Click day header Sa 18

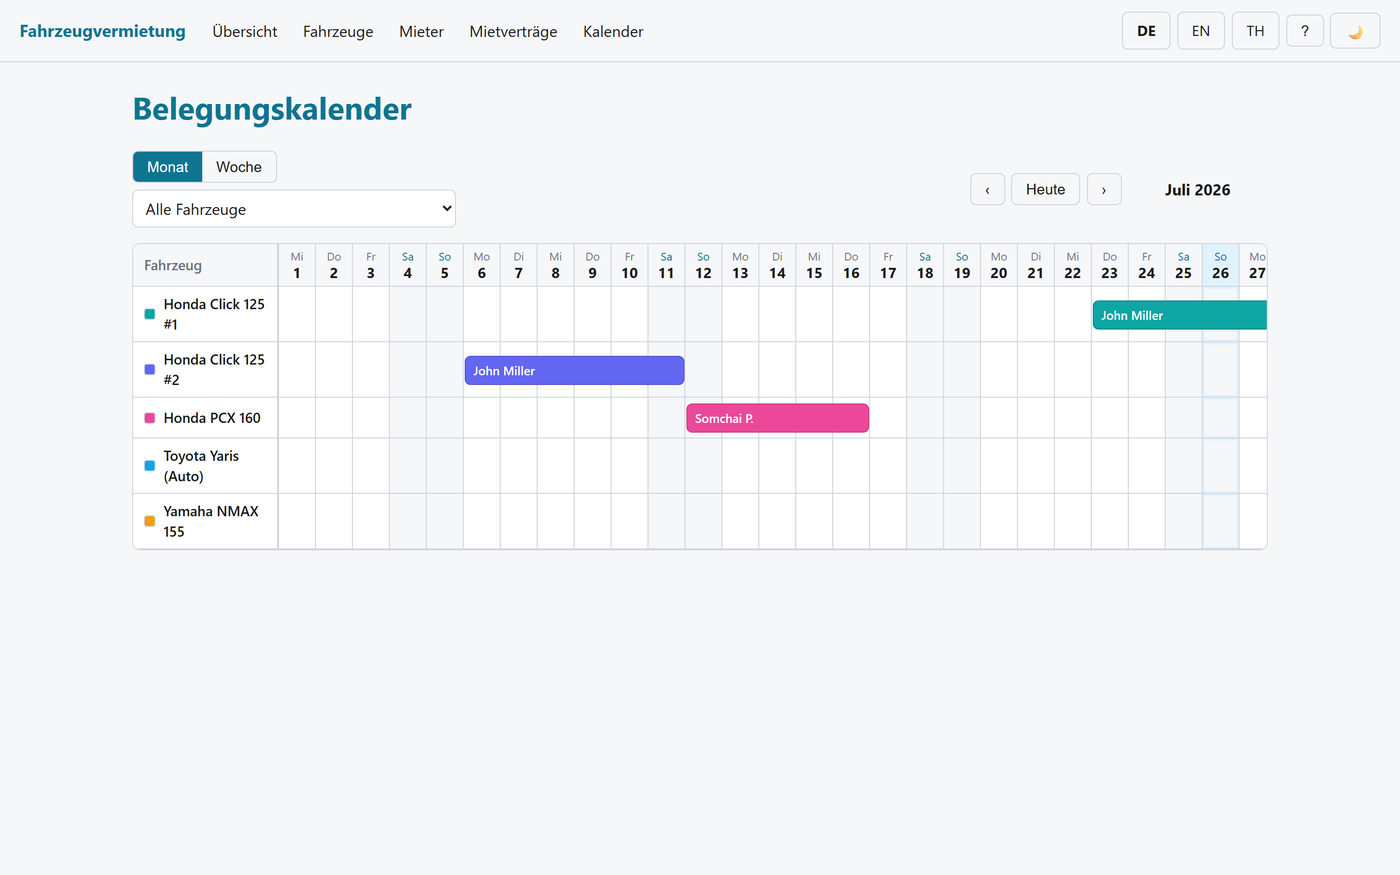[925, 265]
